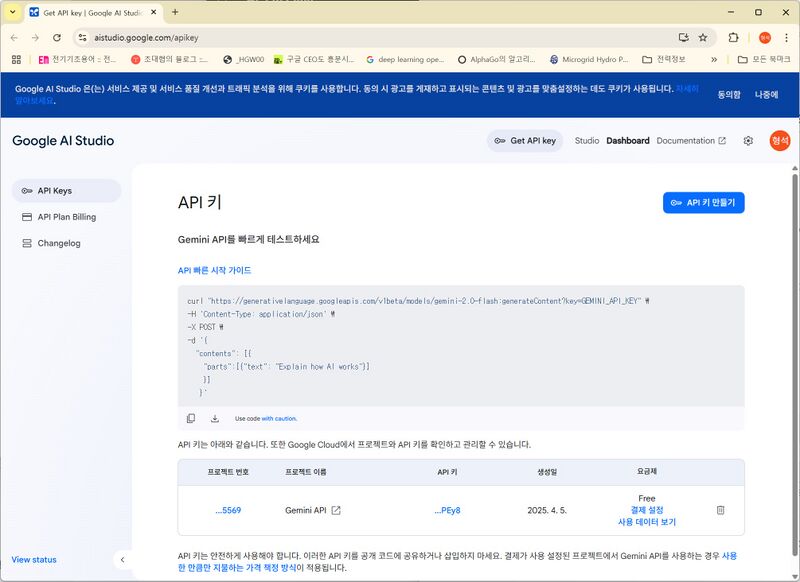The width and height of the screenshot is (800, 582).
Task: Expand the hidden bookmarks overflow chevron
Action: (x=714, y=60)
